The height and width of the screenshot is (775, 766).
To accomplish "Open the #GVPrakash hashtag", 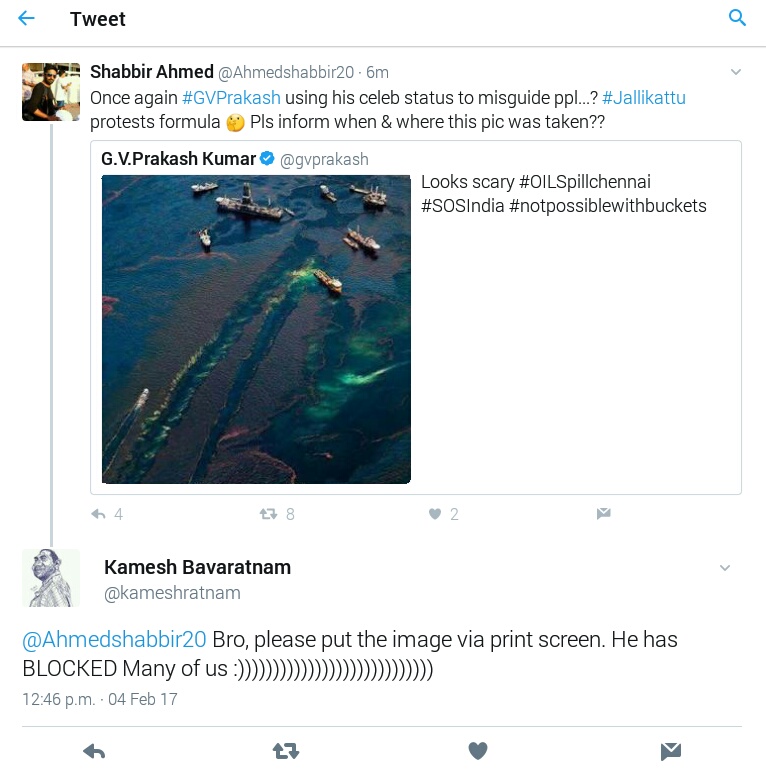I will (231, 98).
